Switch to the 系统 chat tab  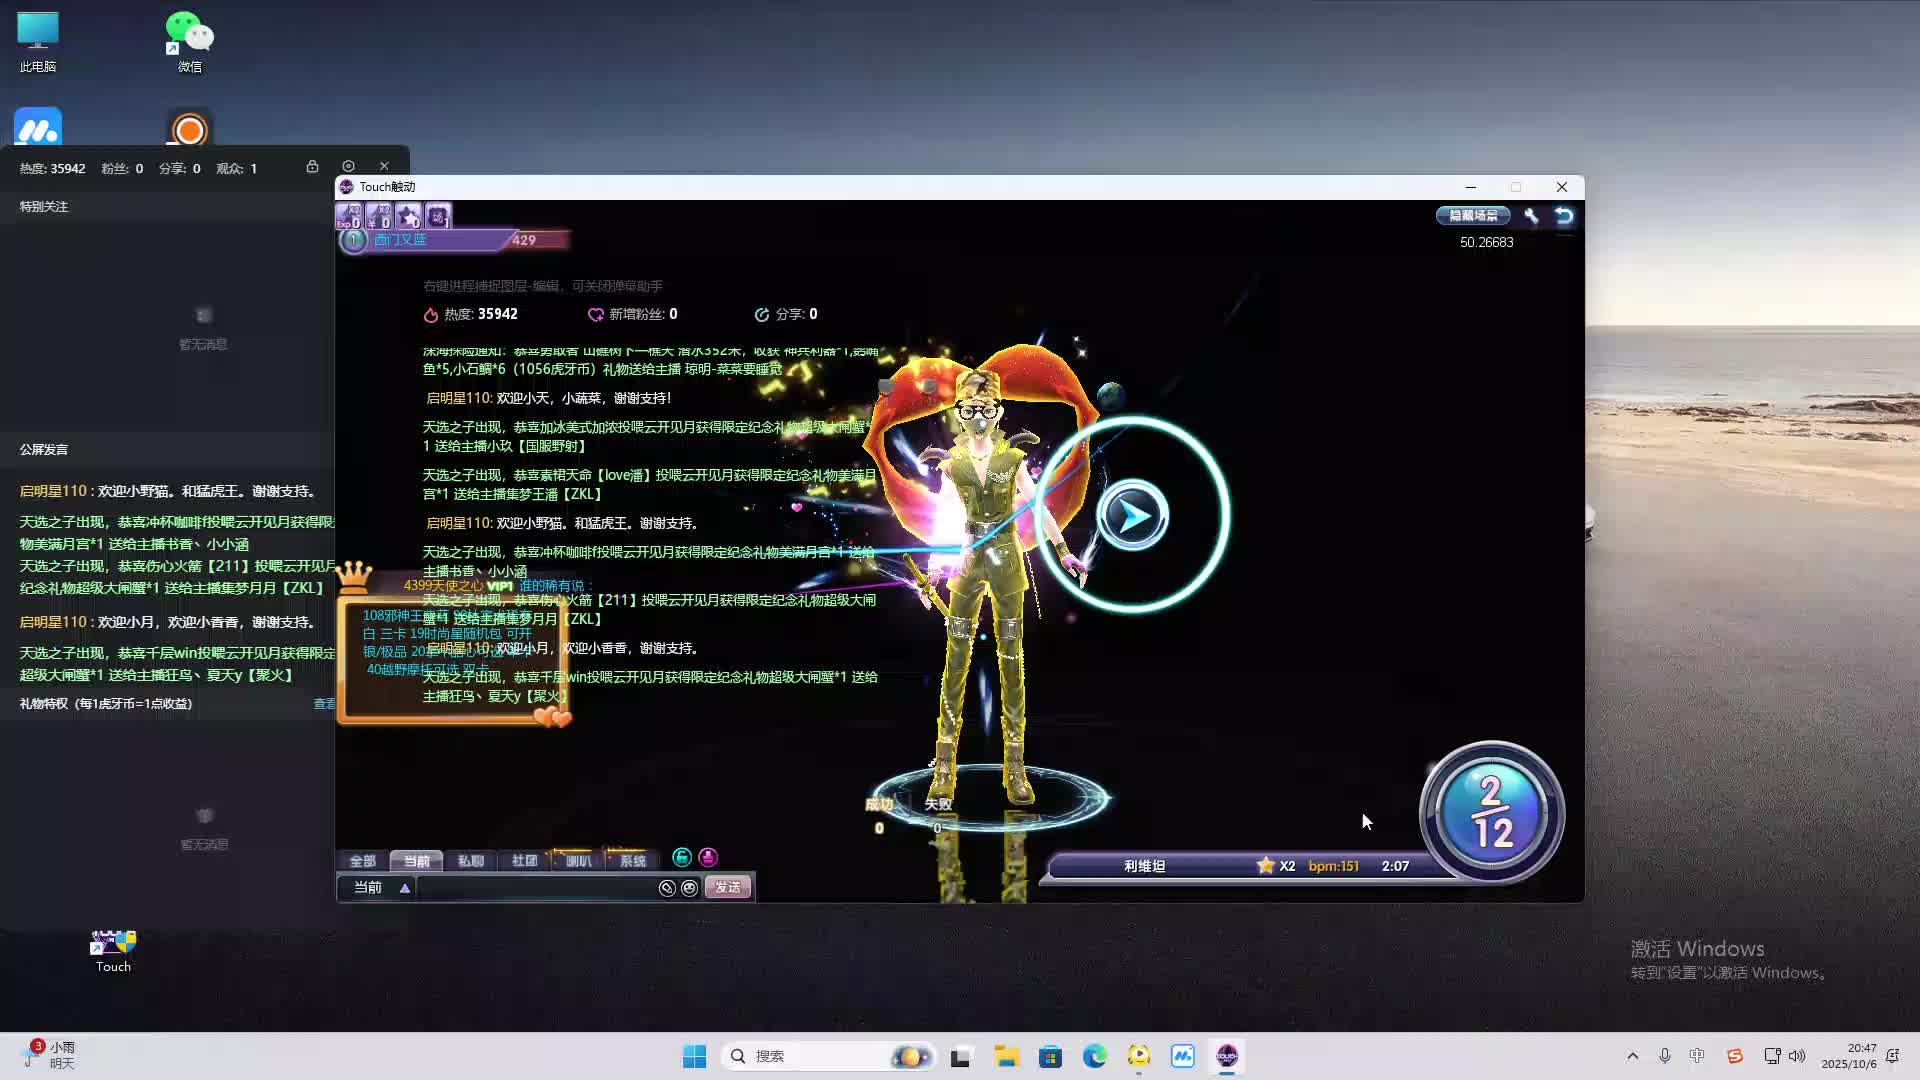[x=632, y=861]
